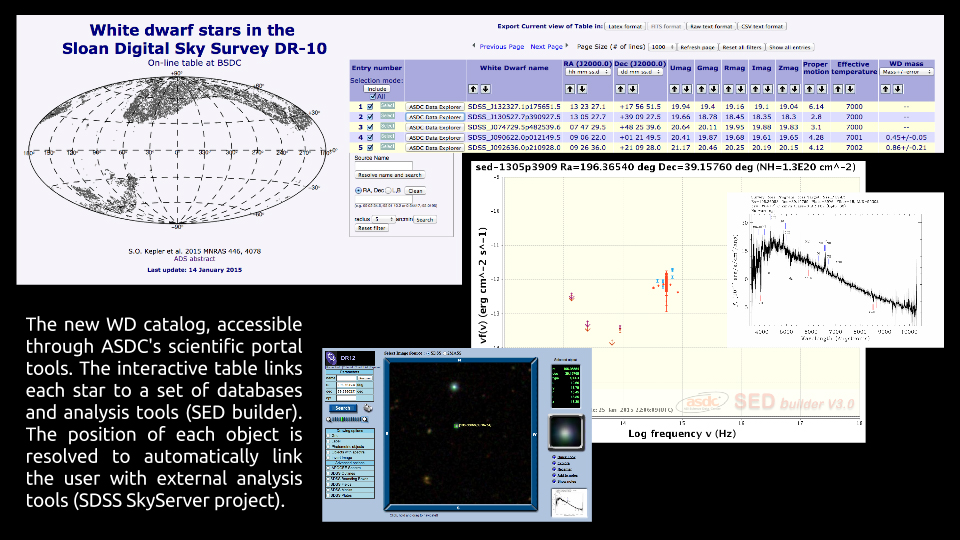Click the Clear coordinates button

coord(416,191)
